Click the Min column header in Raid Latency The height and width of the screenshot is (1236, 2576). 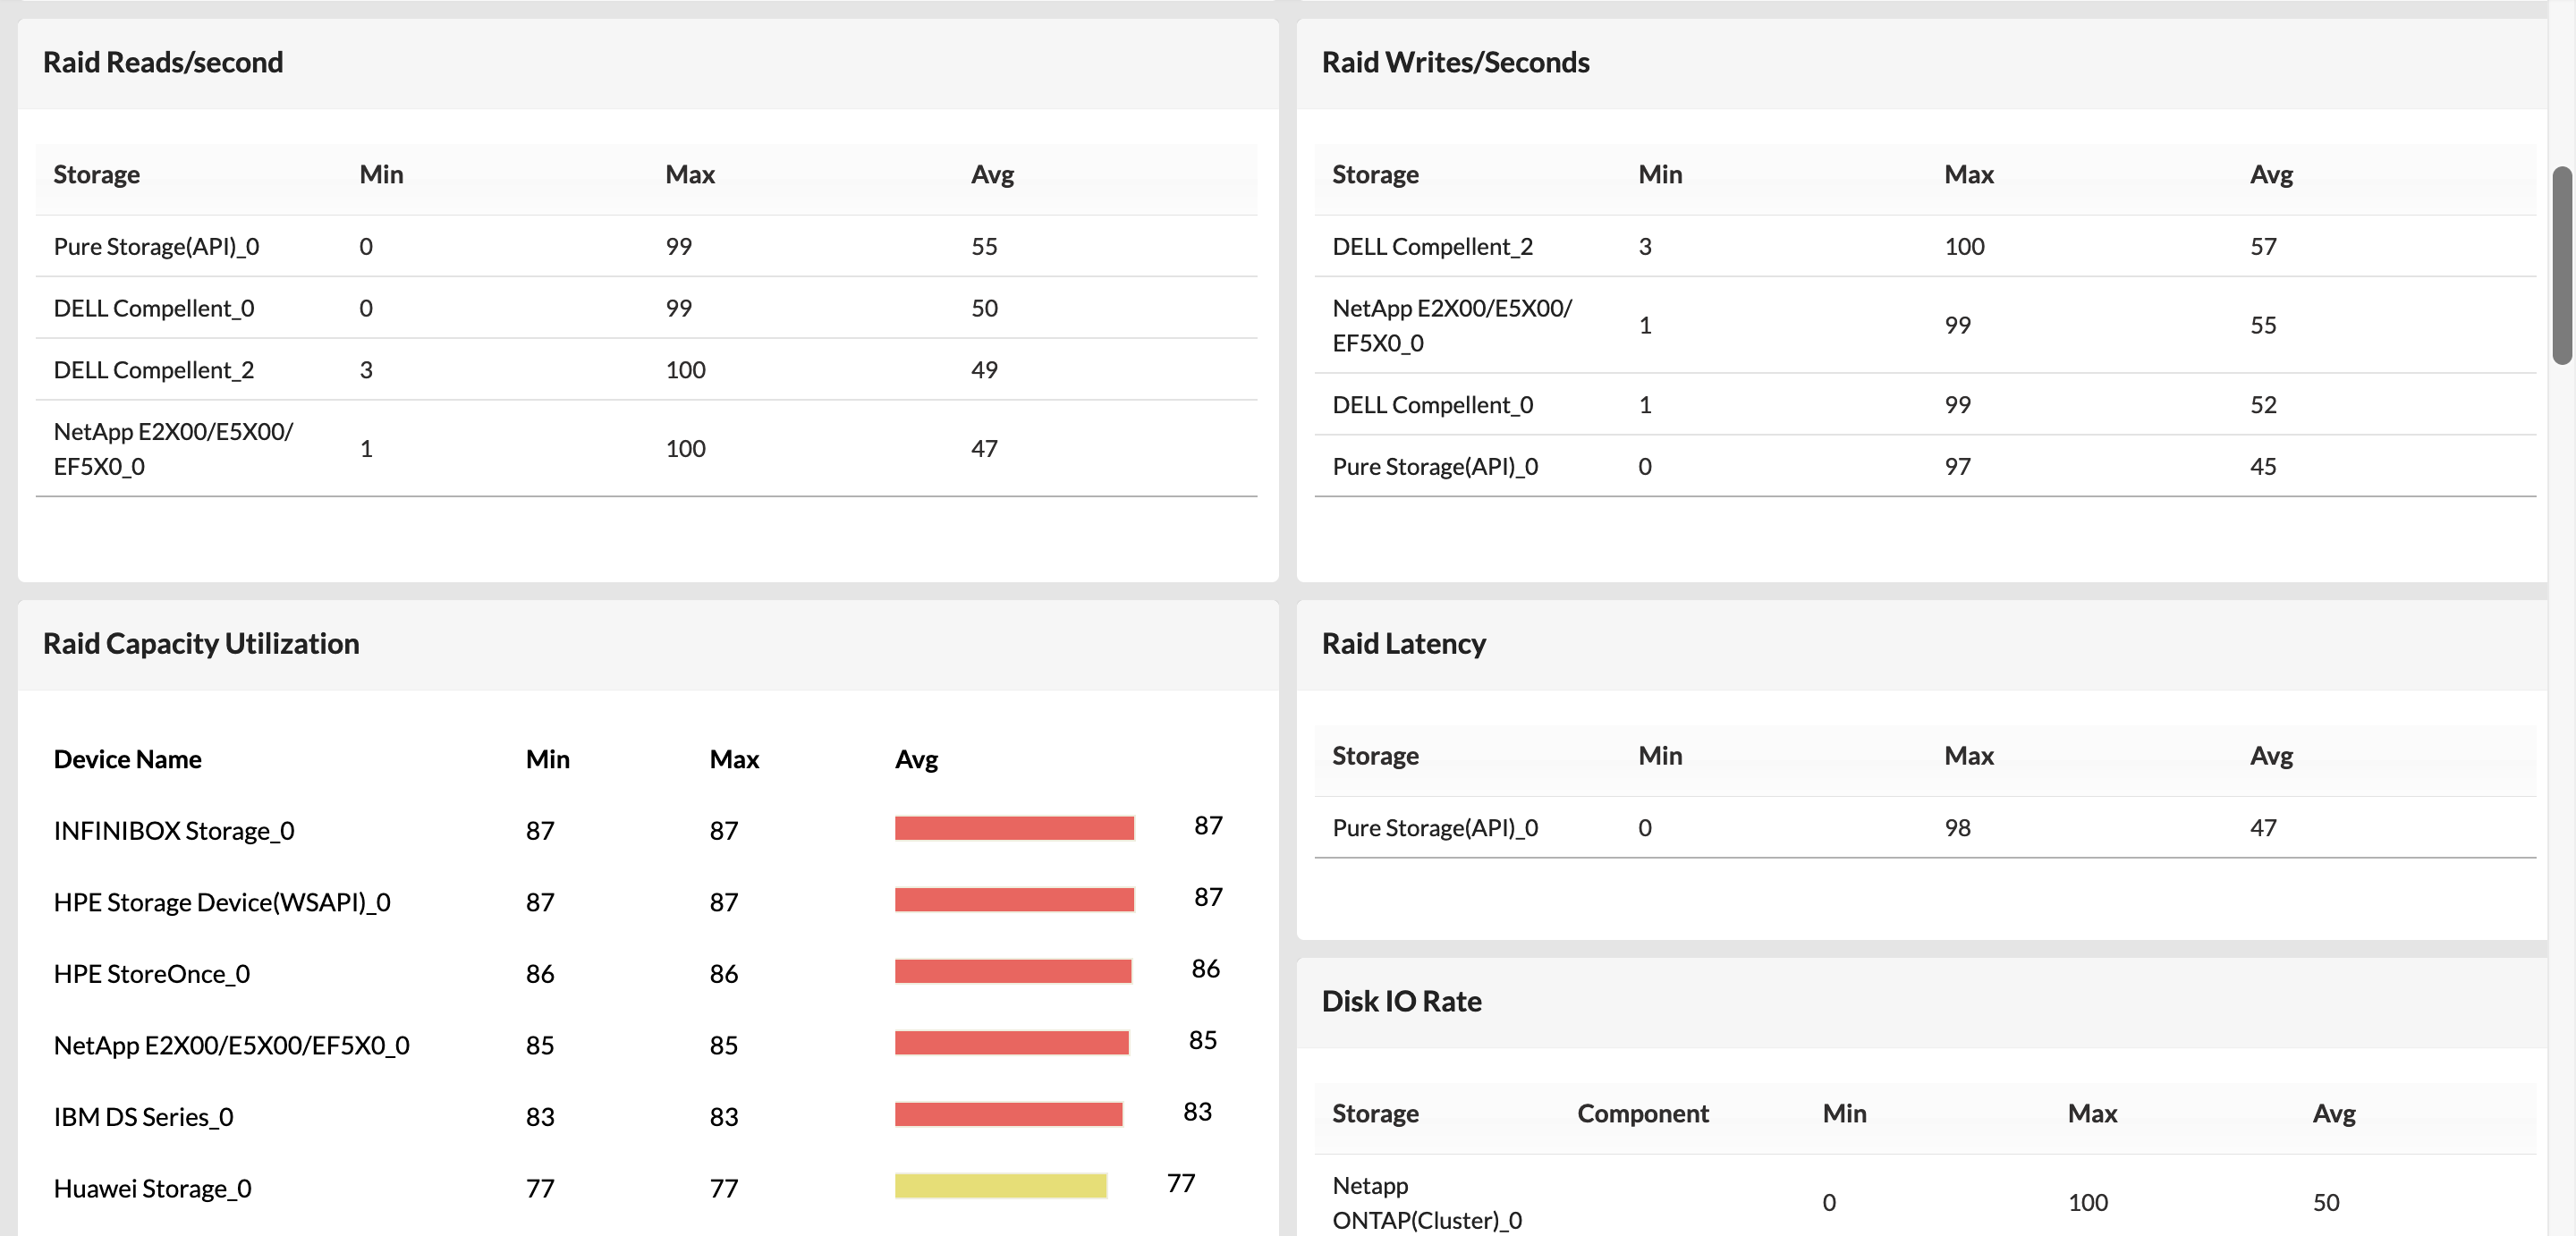(1660, 755)
